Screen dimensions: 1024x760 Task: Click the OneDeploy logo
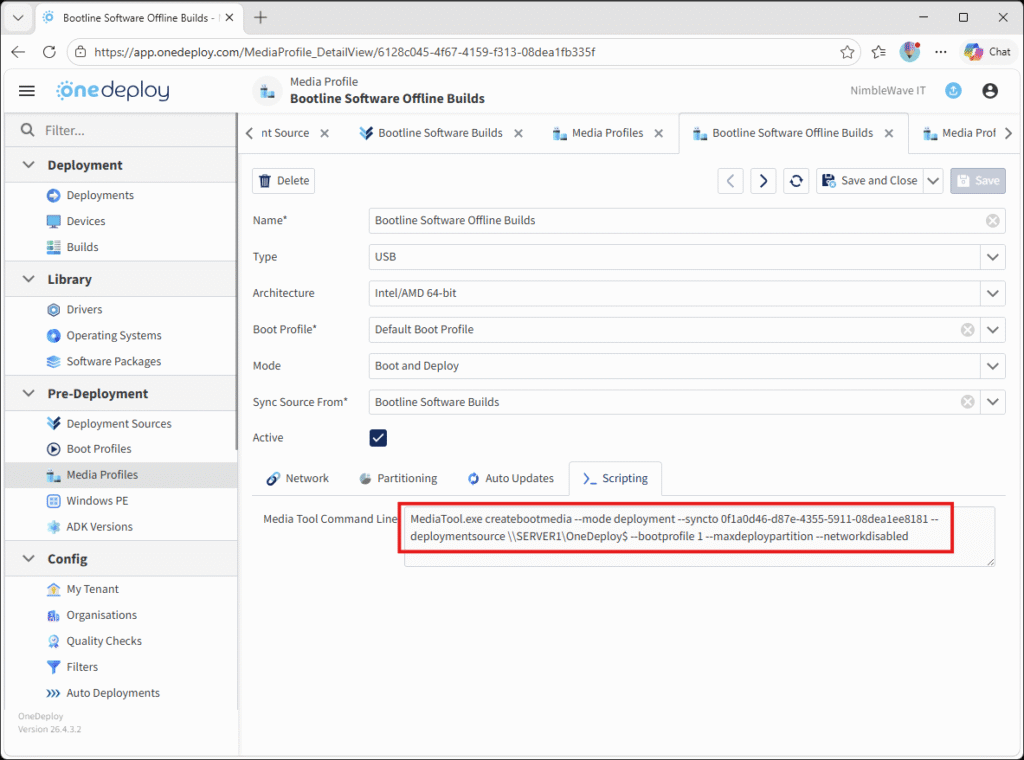(x=112, y=91)
